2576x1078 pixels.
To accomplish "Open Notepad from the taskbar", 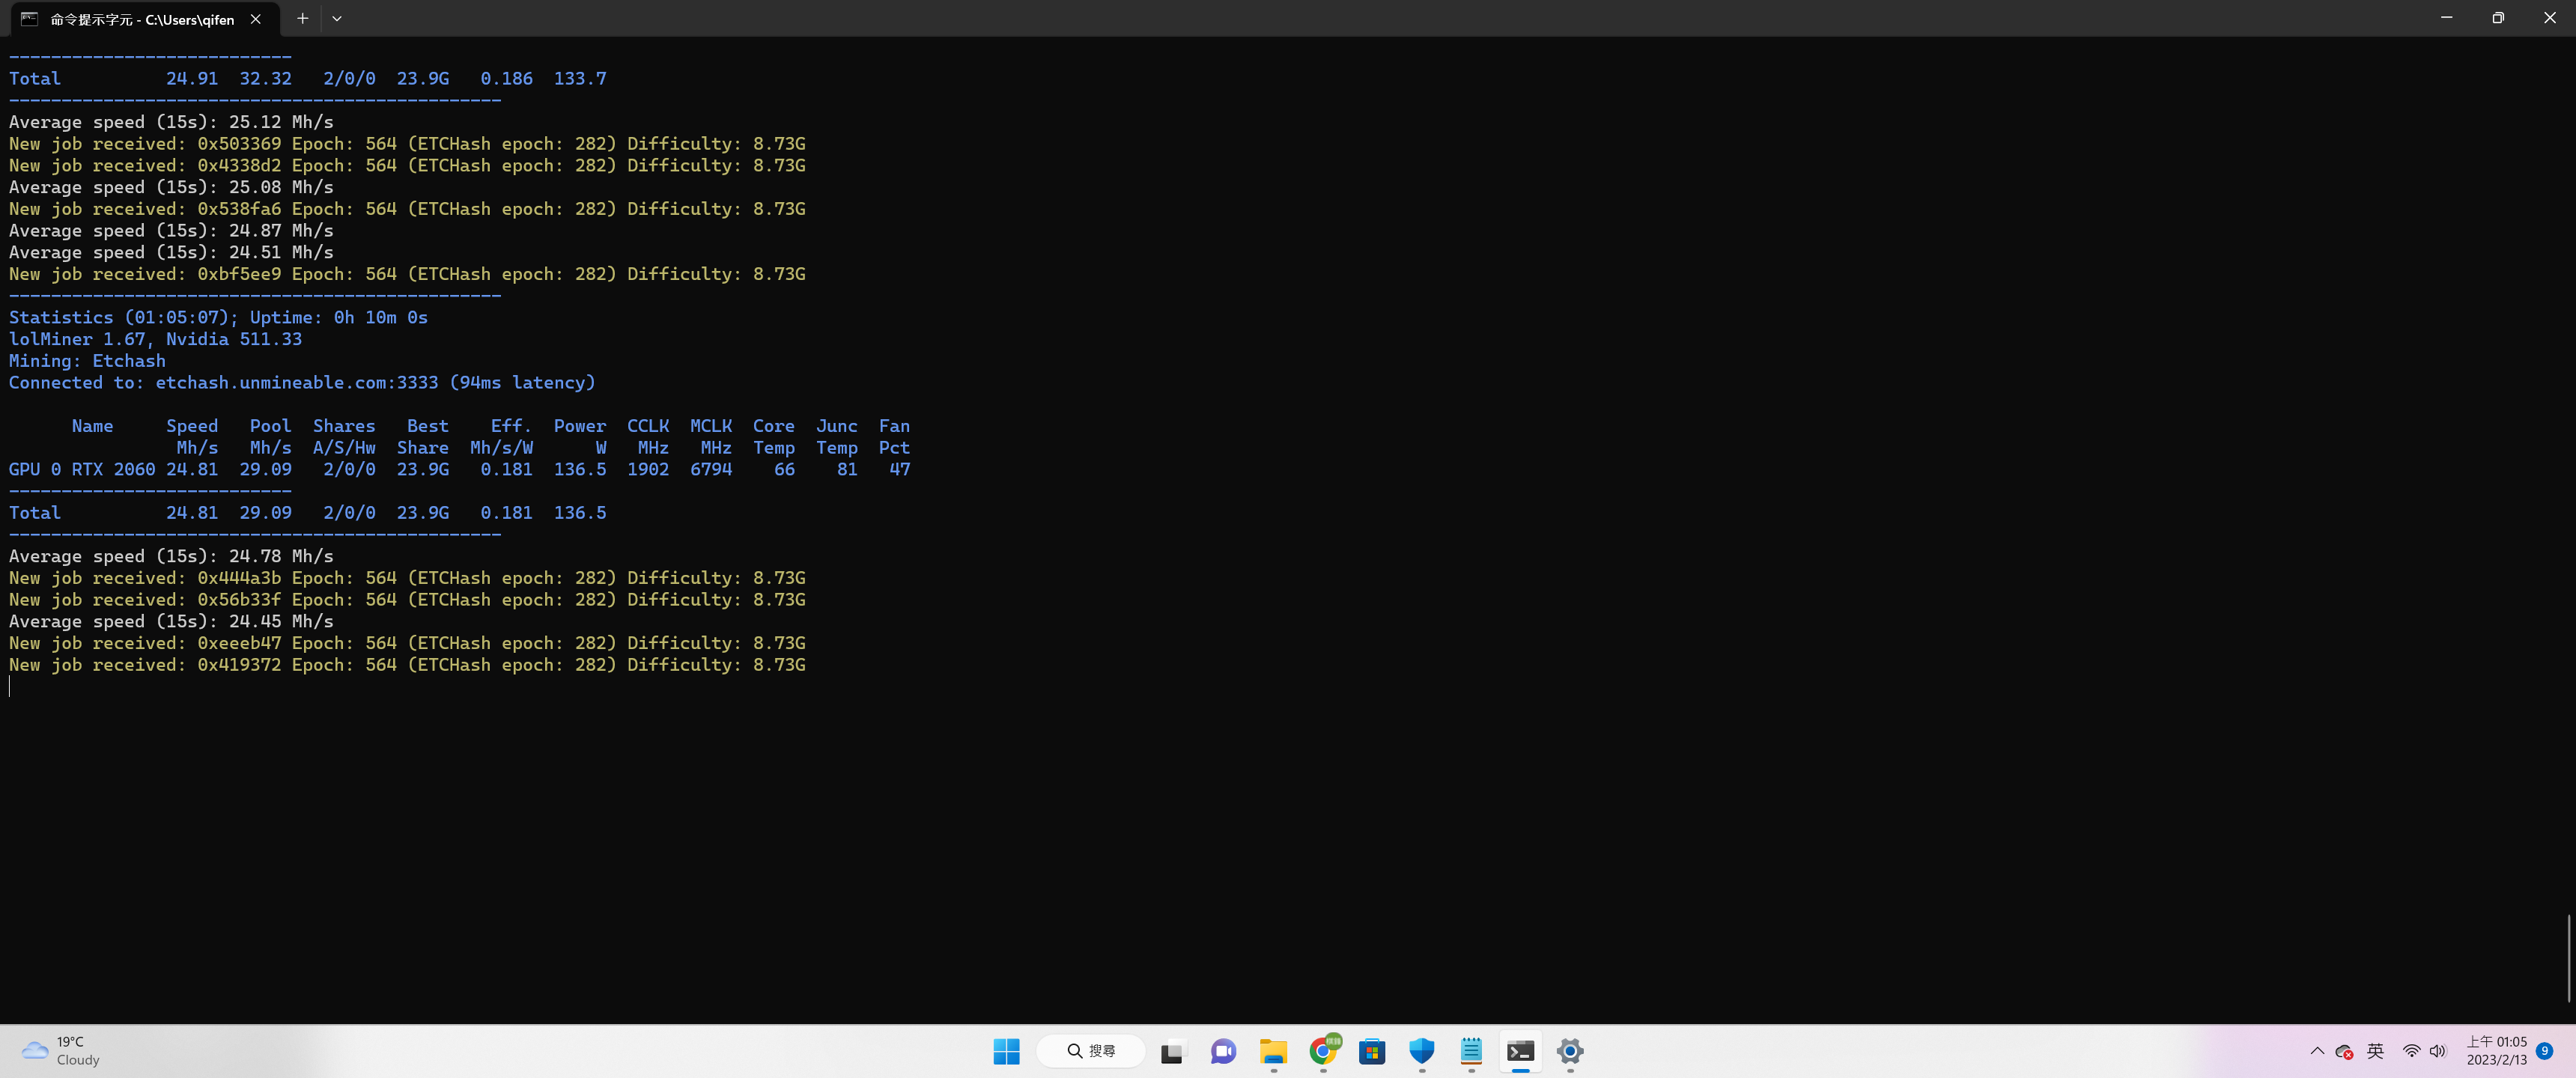I will pyautogui.click(x=1471, y=1051).
